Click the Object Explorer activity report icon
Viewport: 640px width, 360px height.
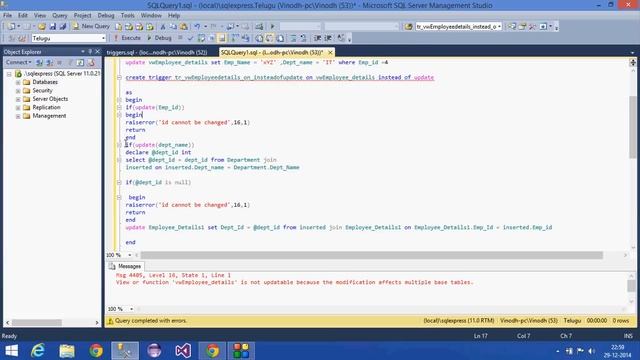[x=91, y=62]
